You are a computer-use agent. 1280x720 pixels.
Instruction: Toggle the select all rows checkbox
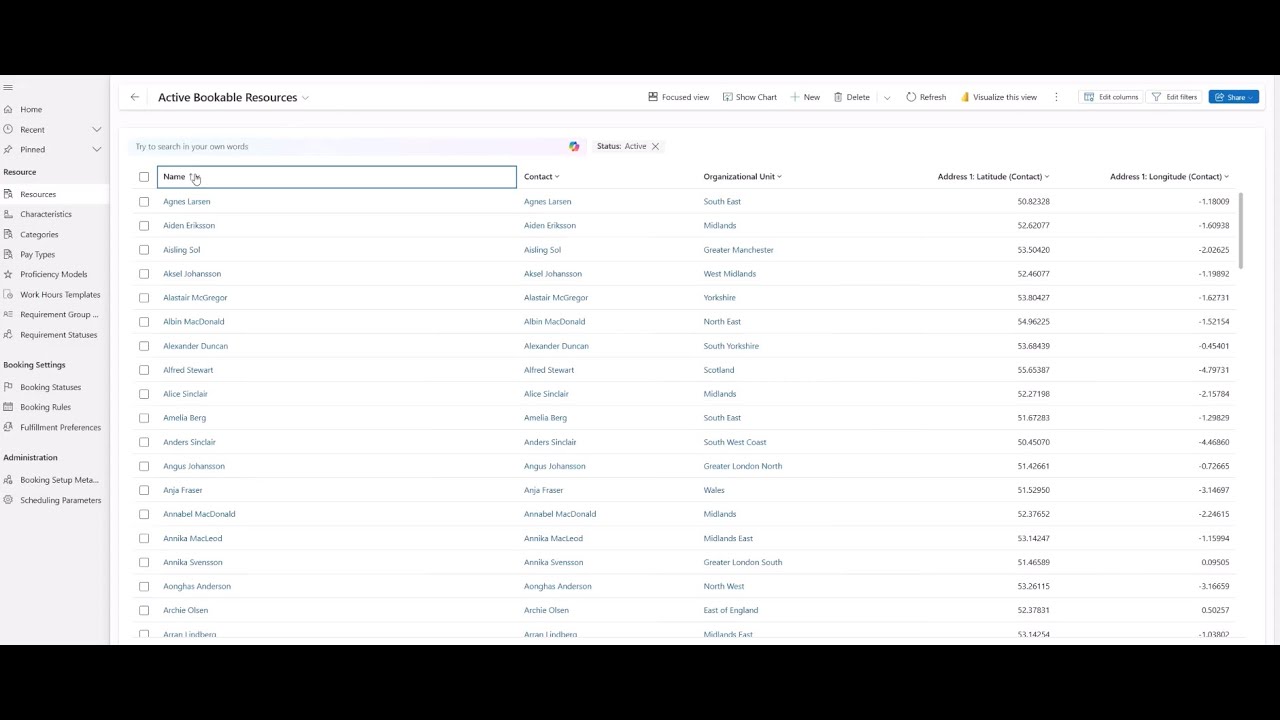[x=144, y=177]
